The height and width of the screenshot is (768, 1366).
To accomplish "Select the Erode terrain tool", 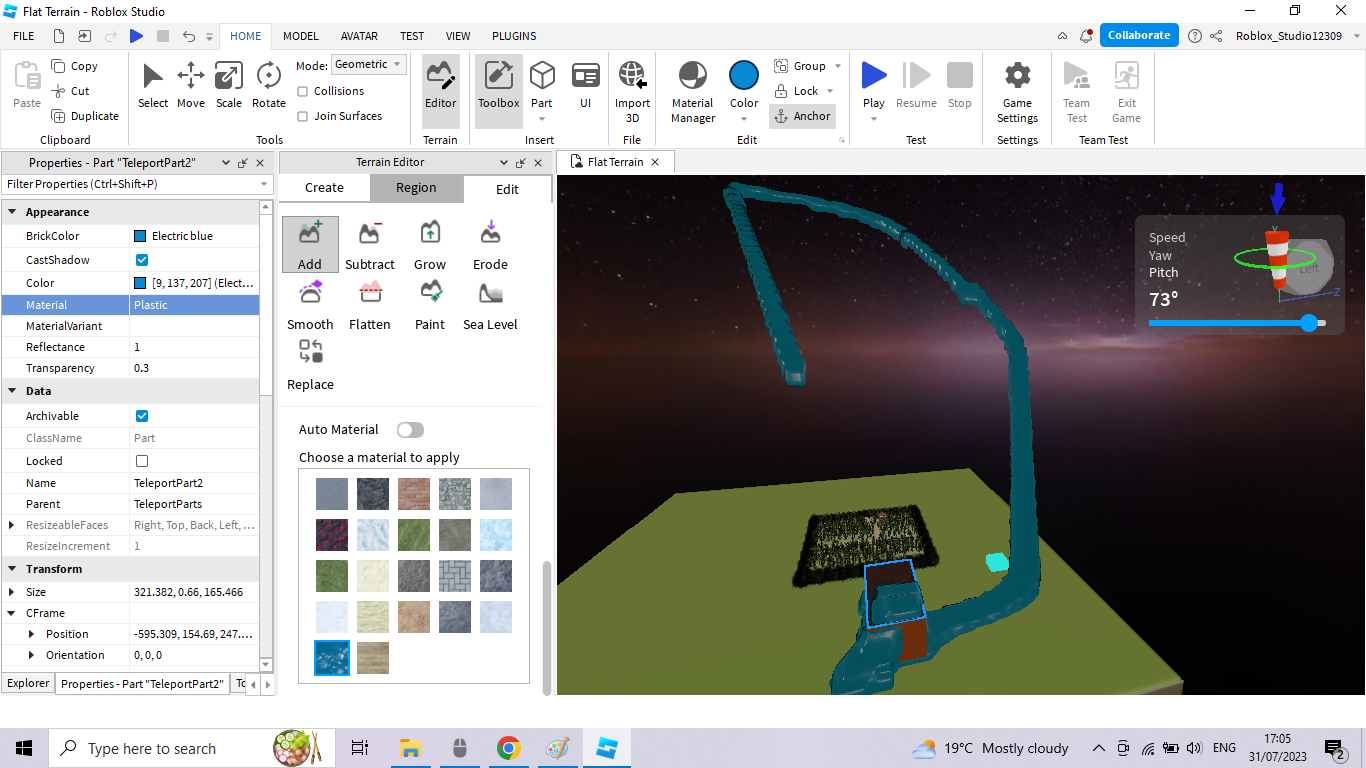I will click(490, 245).
